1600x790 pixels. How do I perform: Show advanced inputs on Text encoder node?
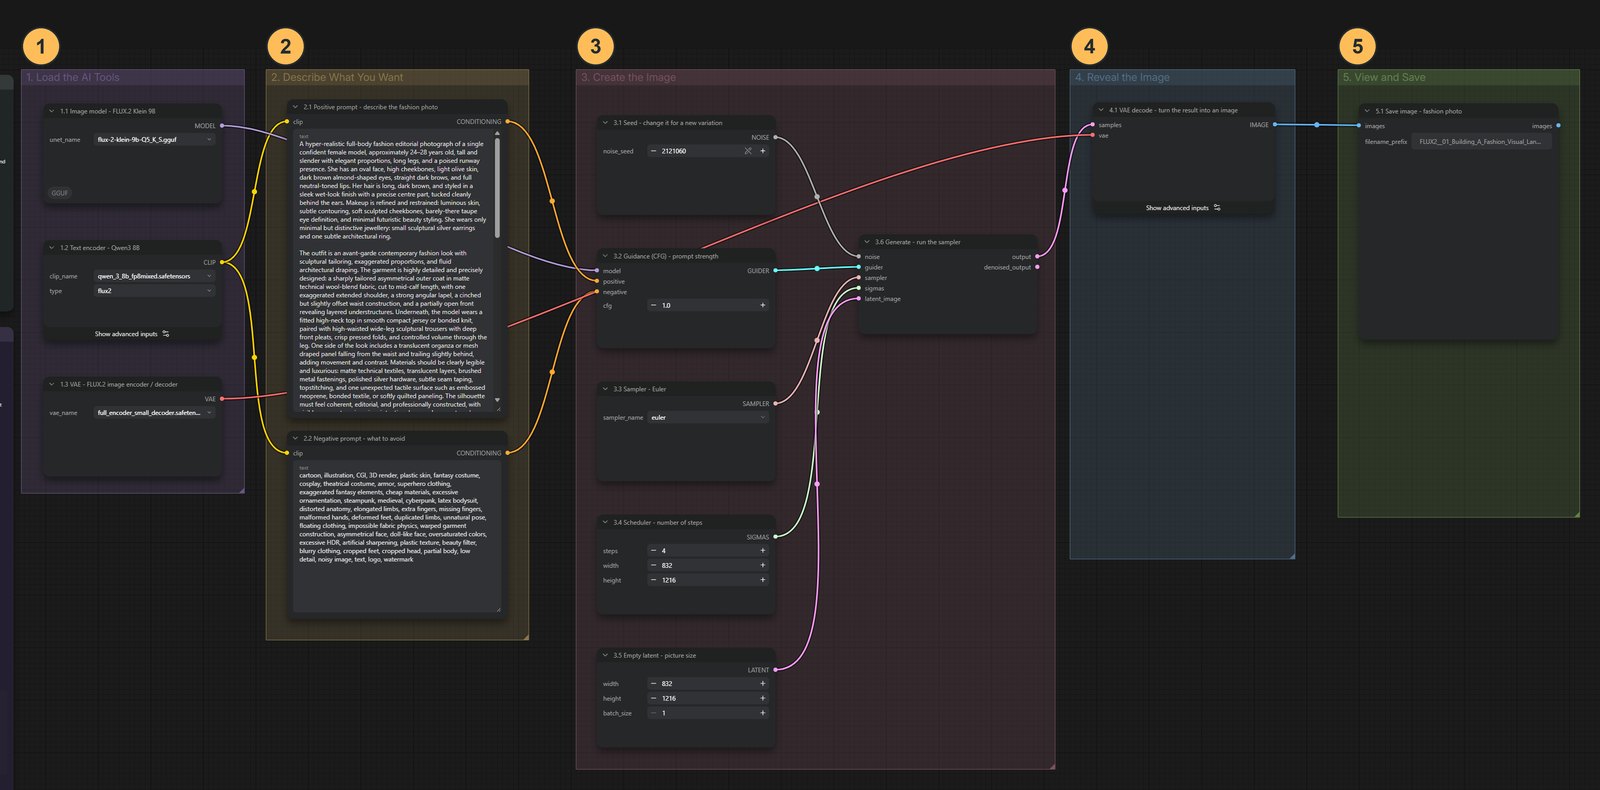(132, 334)
